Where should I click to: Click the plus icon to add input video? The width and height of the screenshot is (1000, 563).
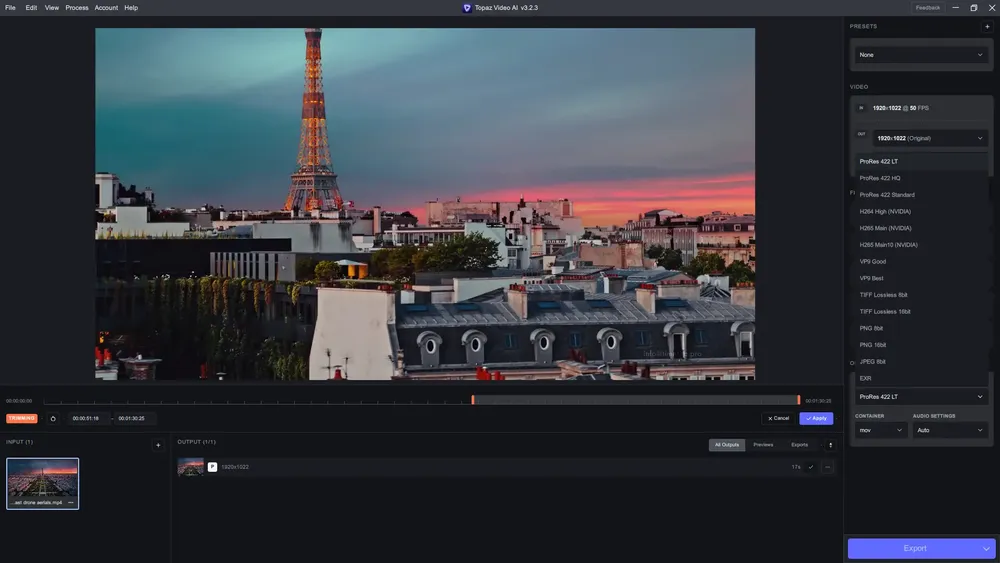point(158,445)
